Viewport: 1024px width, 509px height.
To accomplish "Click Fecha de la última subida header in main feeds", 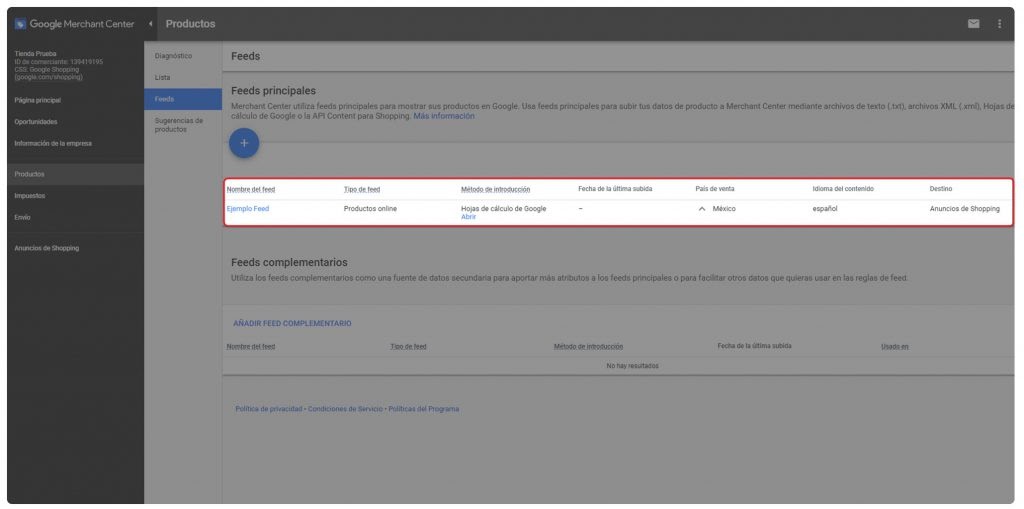I will coord(615,189).
